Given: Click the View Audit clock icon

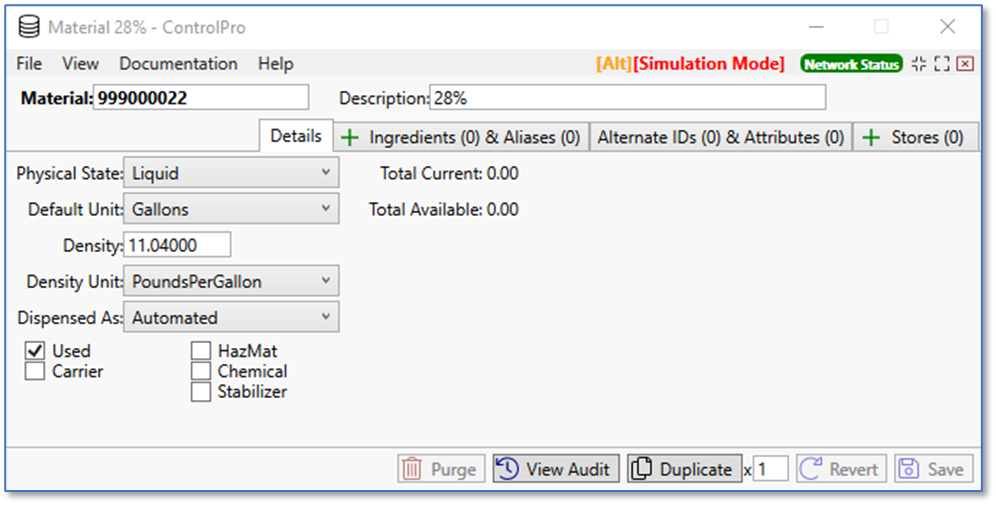Looking at the screenshot, I should pos(508,469).
